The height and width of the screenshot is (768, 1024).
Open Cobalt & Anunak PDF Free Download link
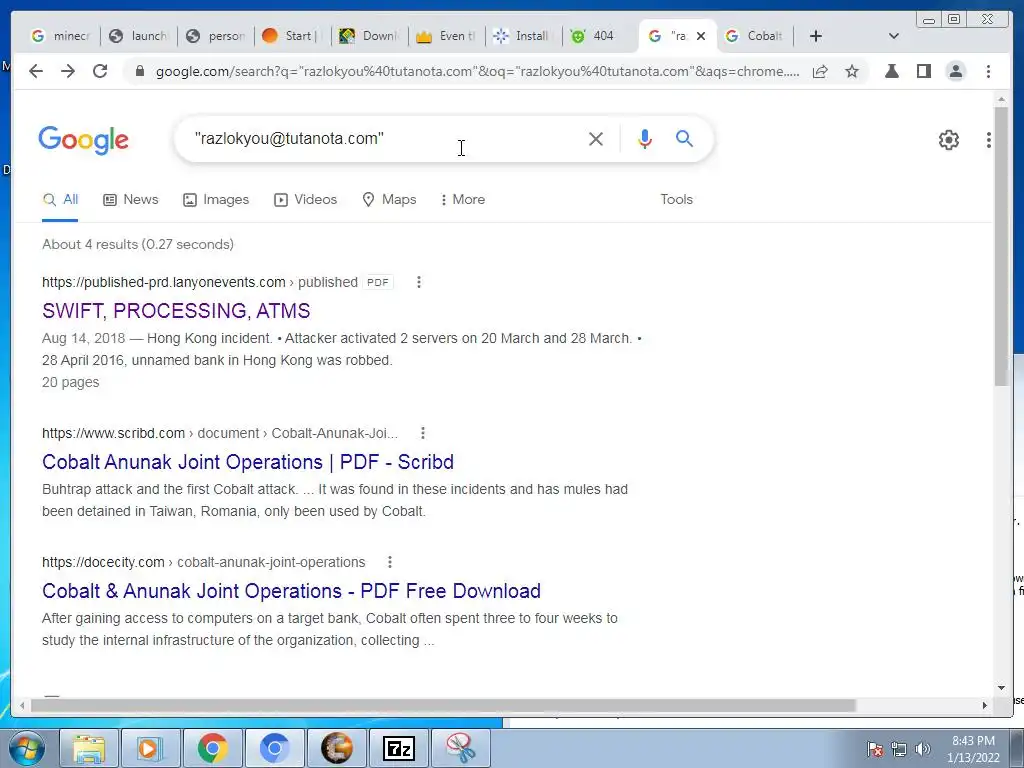click(291, 591)
